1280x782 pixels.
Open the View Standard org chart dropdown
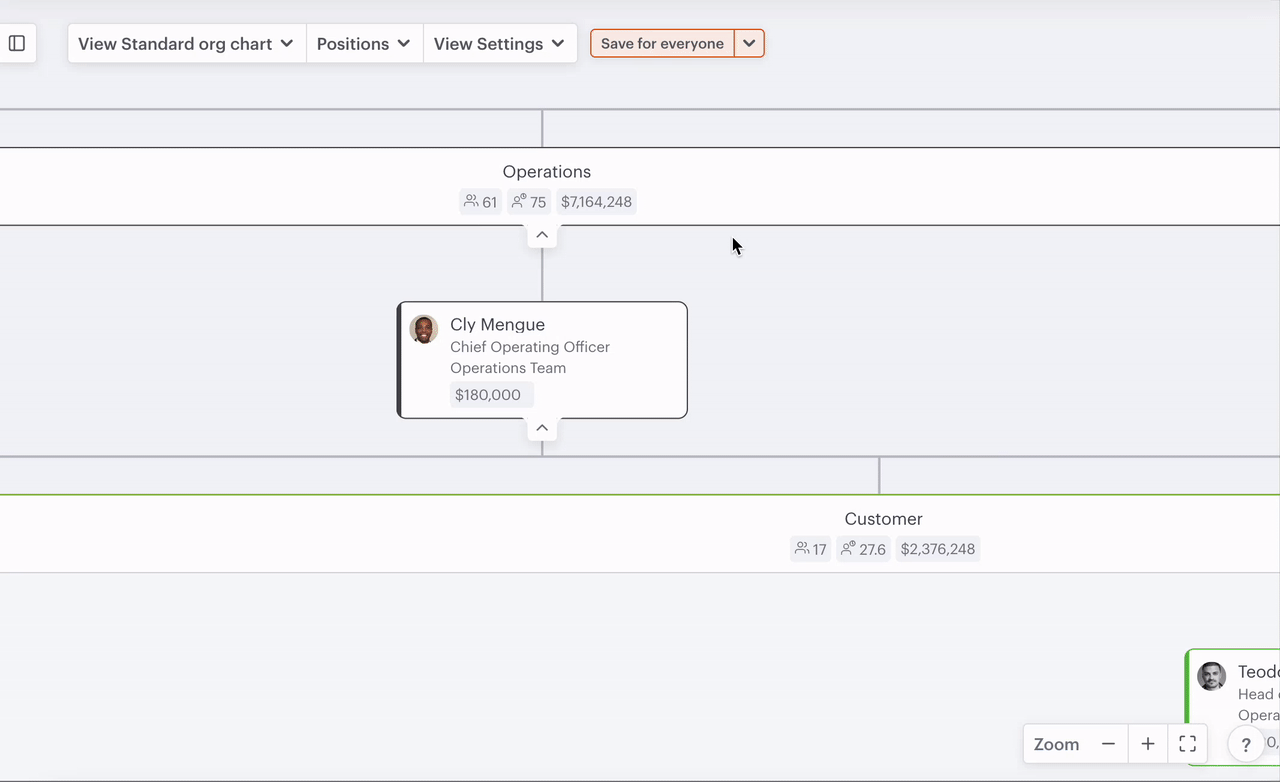[186, 44]
